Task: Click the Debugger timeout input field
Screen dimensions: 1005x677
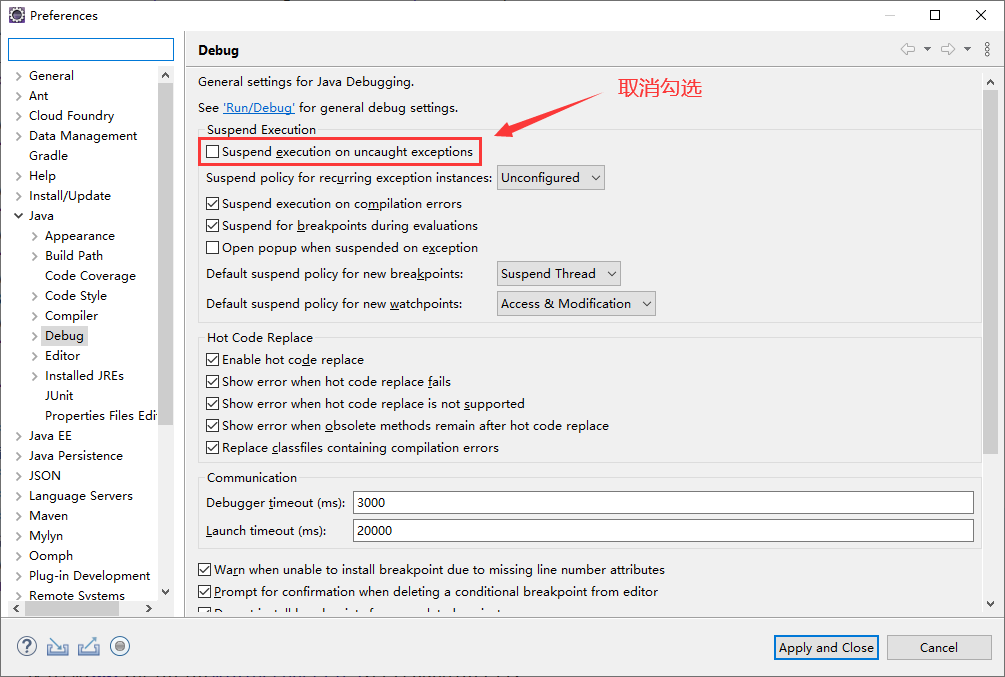Action: point(663,503)
